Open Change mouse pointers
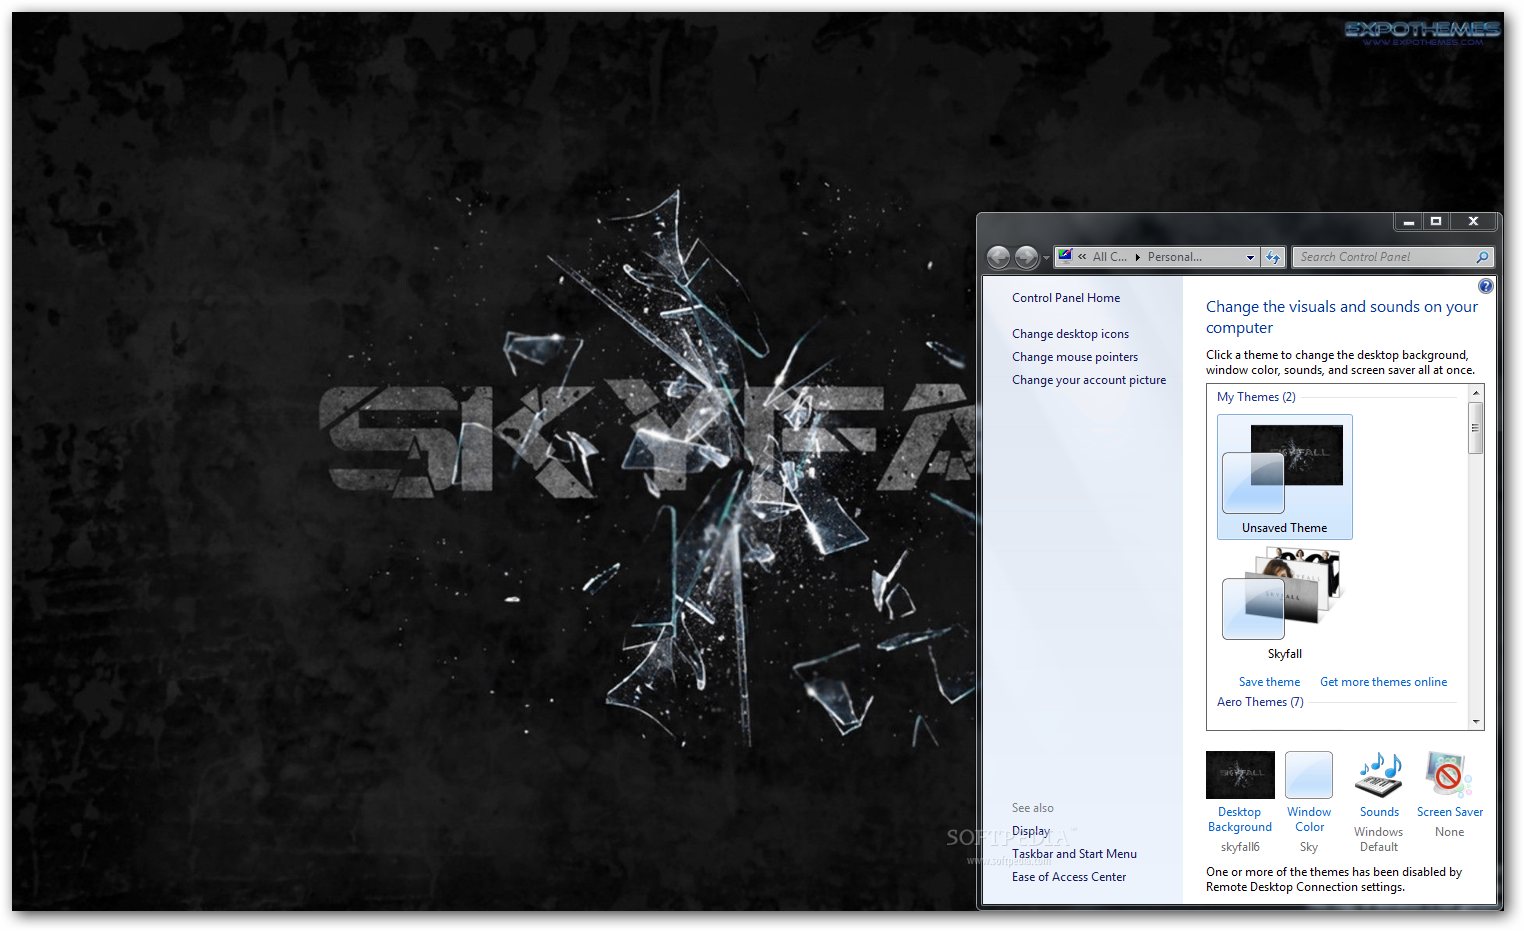 pos(1075,357)
